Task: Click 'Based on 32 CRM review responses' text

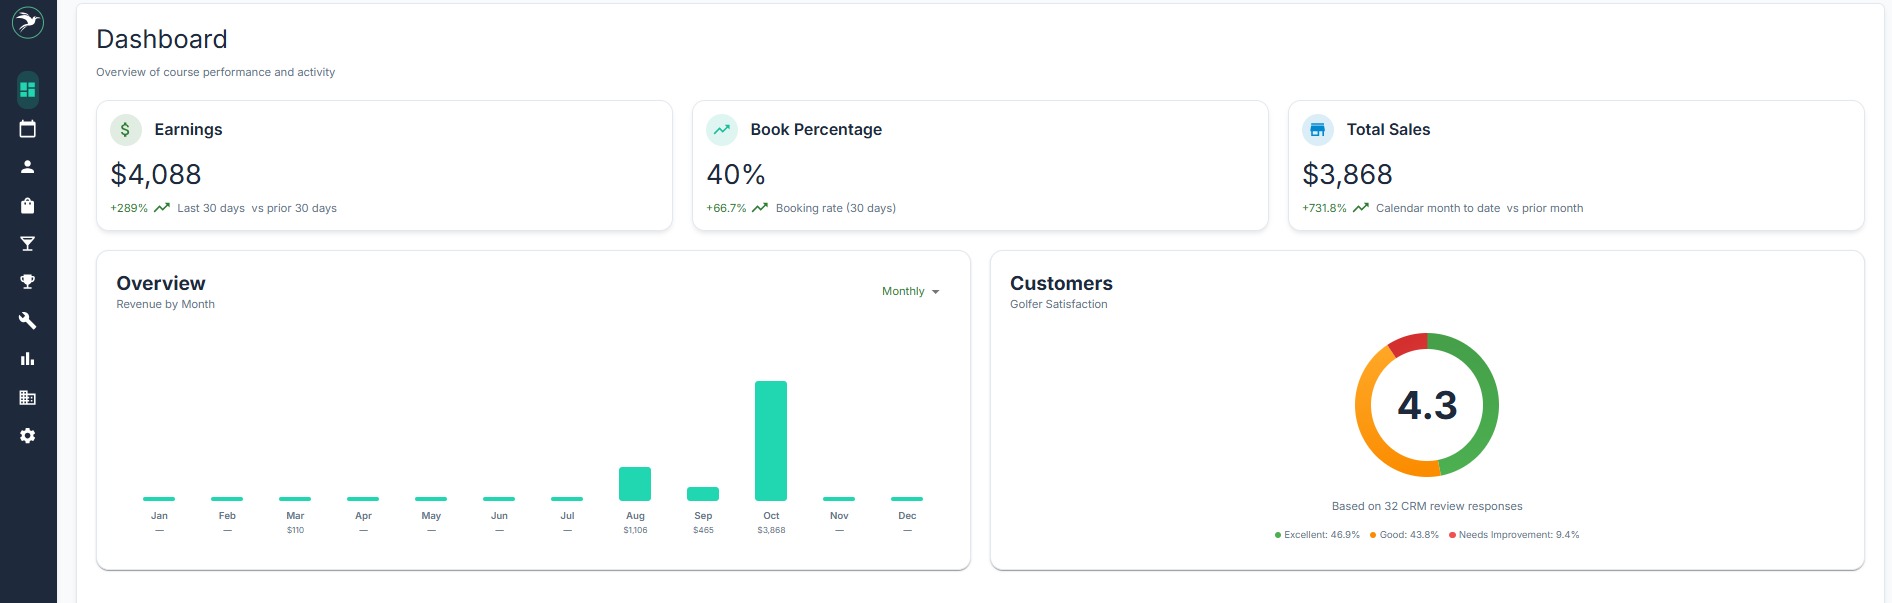Action: 1427,507
